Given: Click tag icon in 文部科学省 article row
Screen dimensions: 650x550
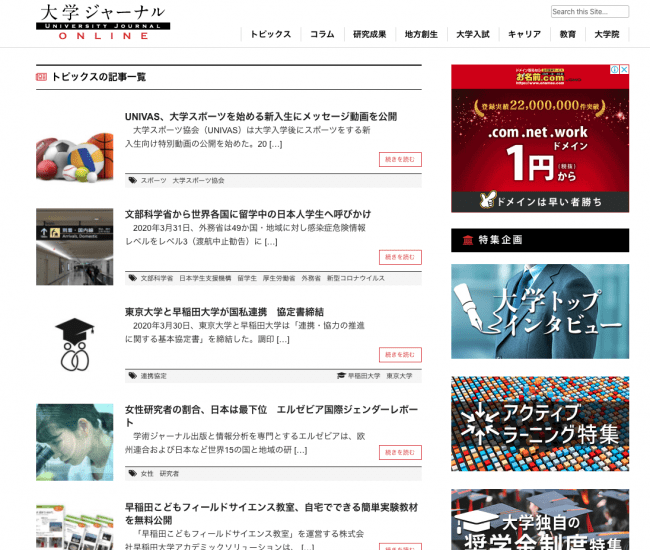Looking at the screenshot, I should tap(133, 278).
